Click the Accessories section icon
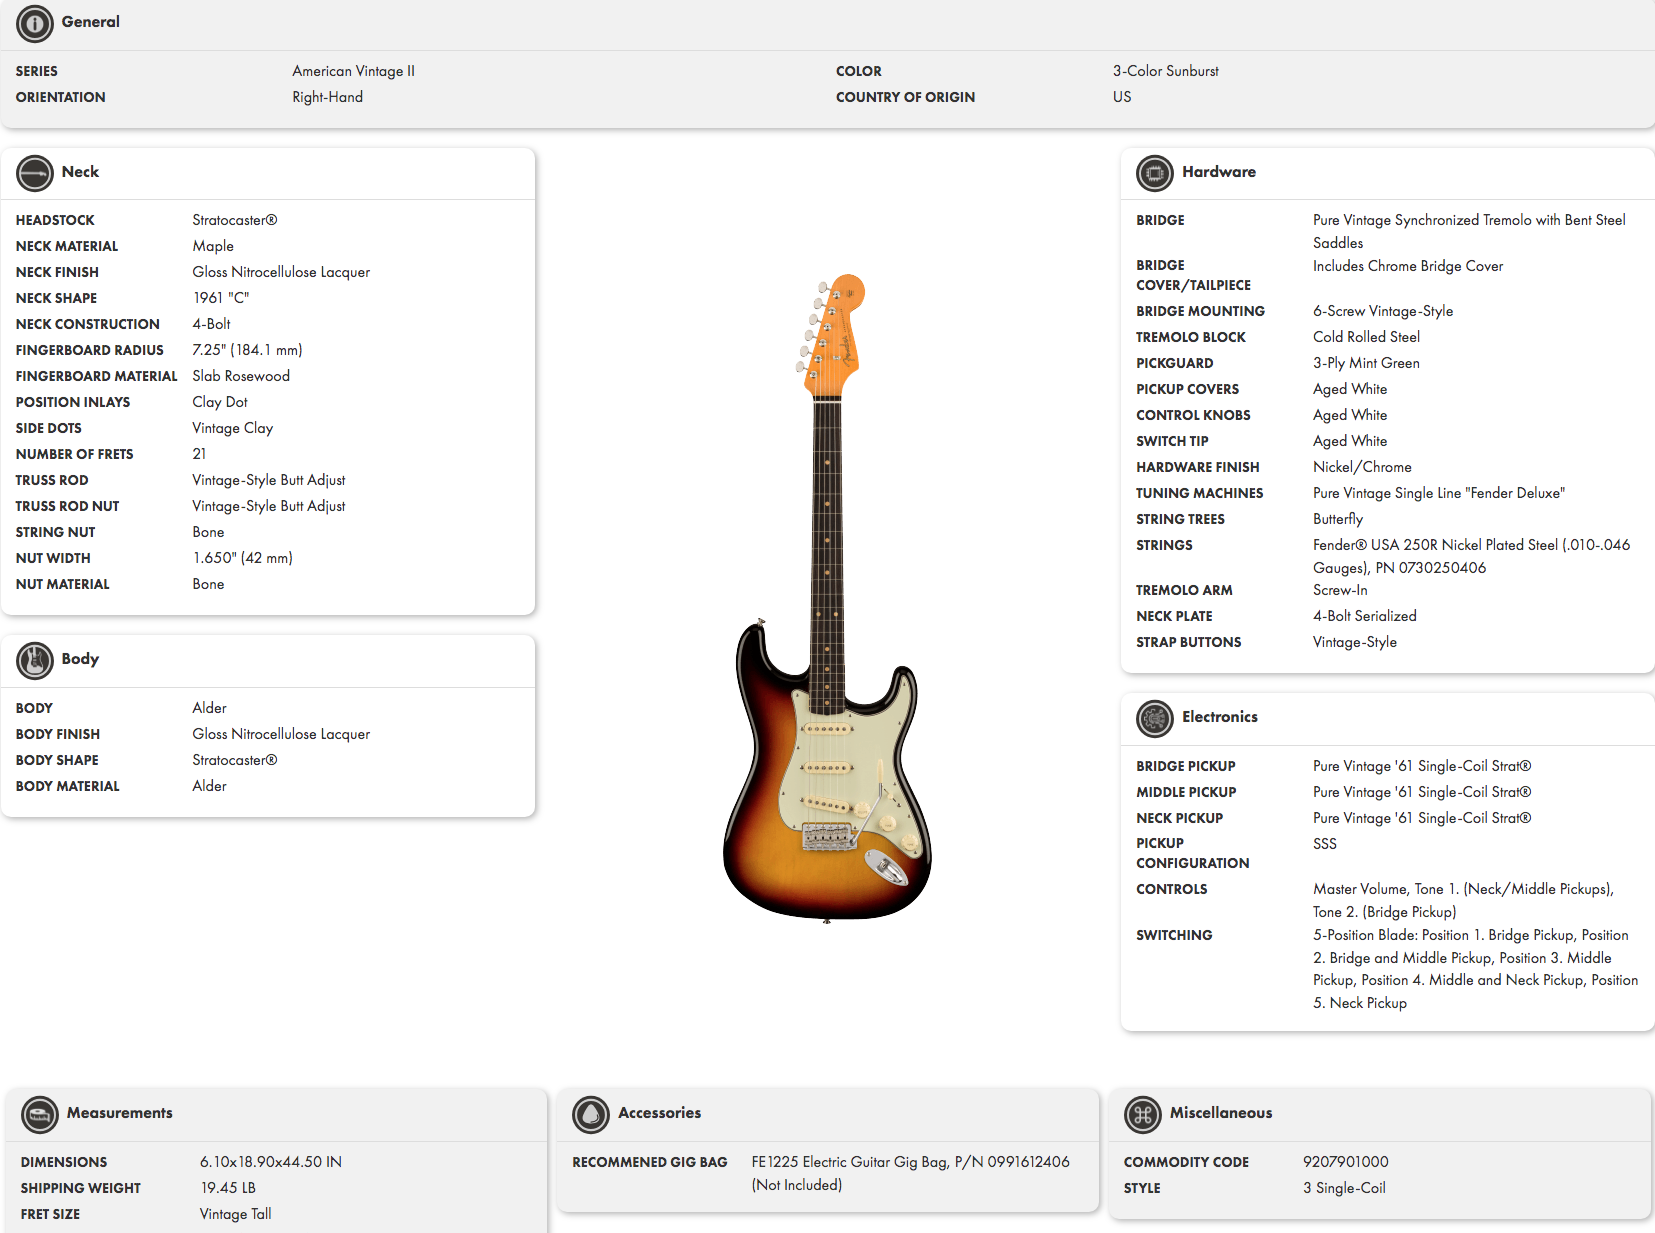This screenshot has height=1233, width=1655. tap(591, 1114)
